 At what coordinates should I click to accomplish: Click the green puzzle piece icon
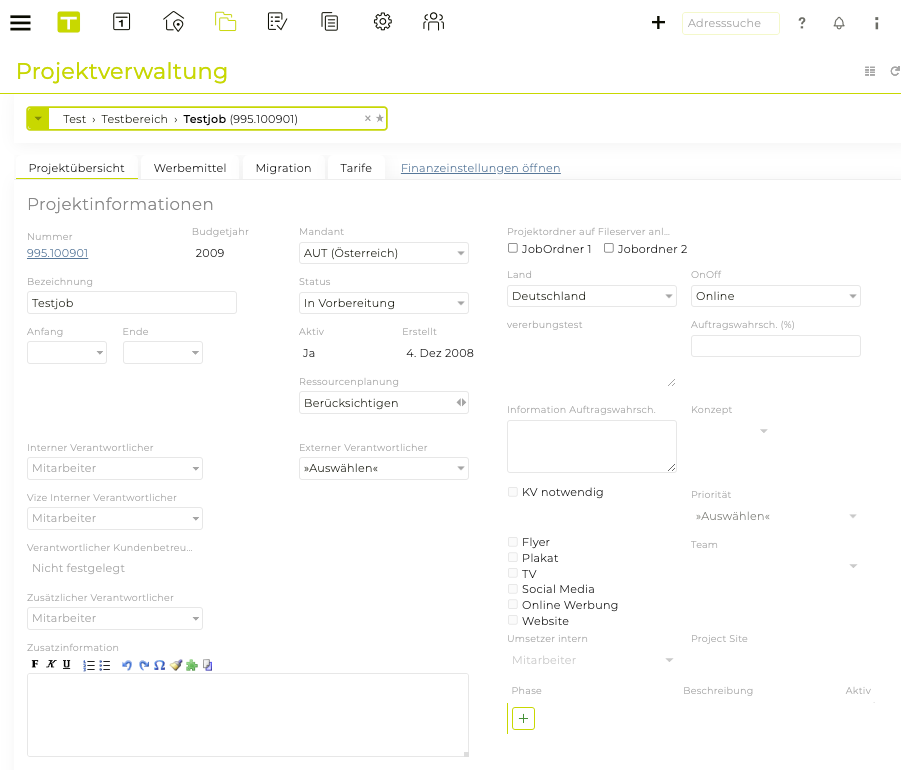point(192,665)
